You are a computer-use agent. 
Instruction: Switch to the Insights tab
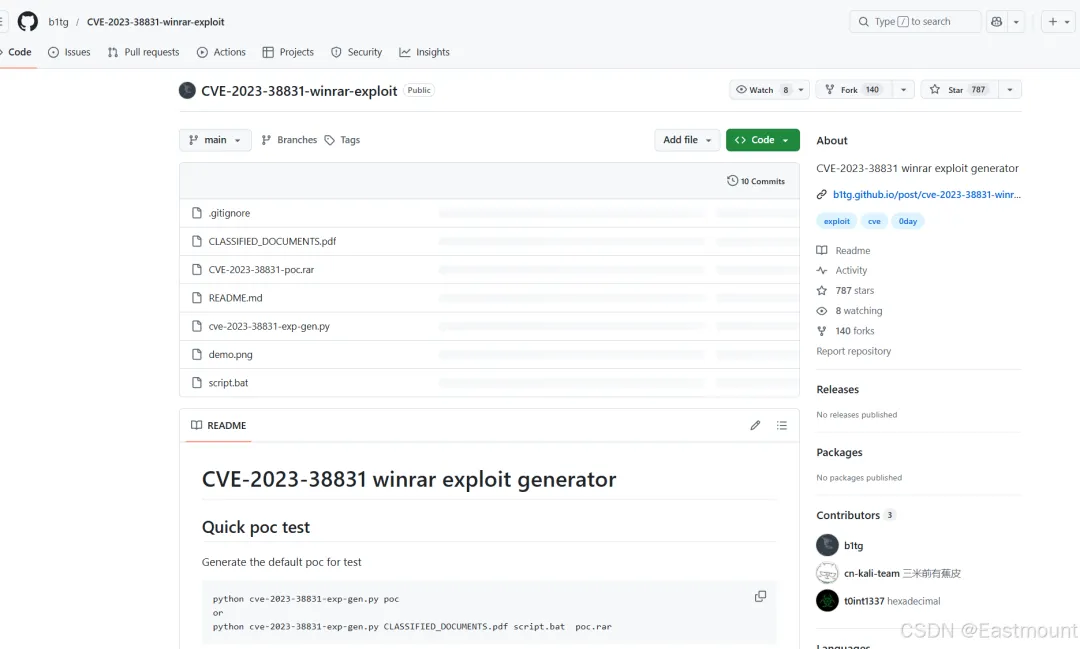click(x=424, y=52)
